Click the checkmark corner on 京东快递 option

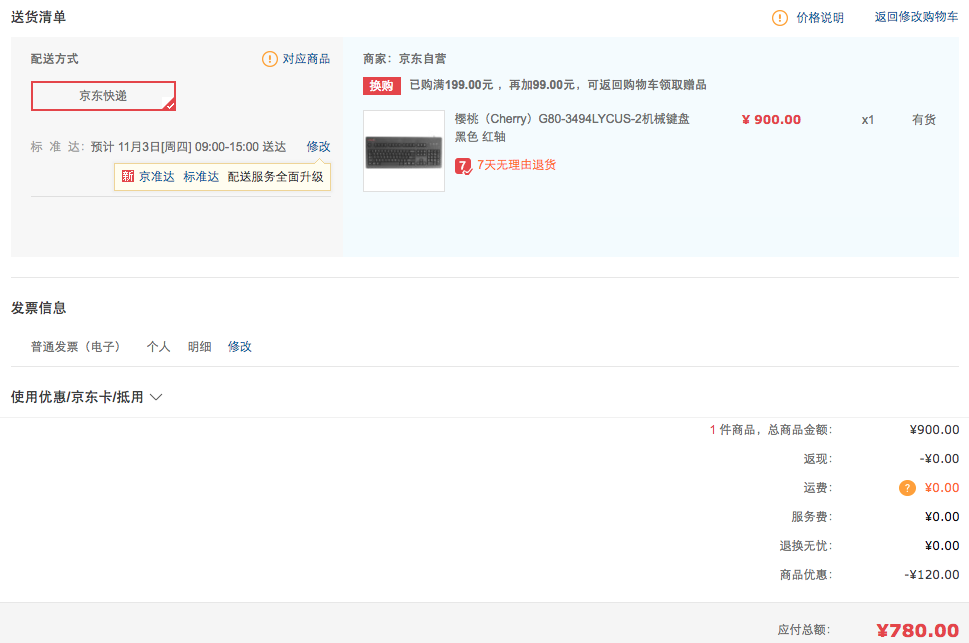click(x=170, y=107)
